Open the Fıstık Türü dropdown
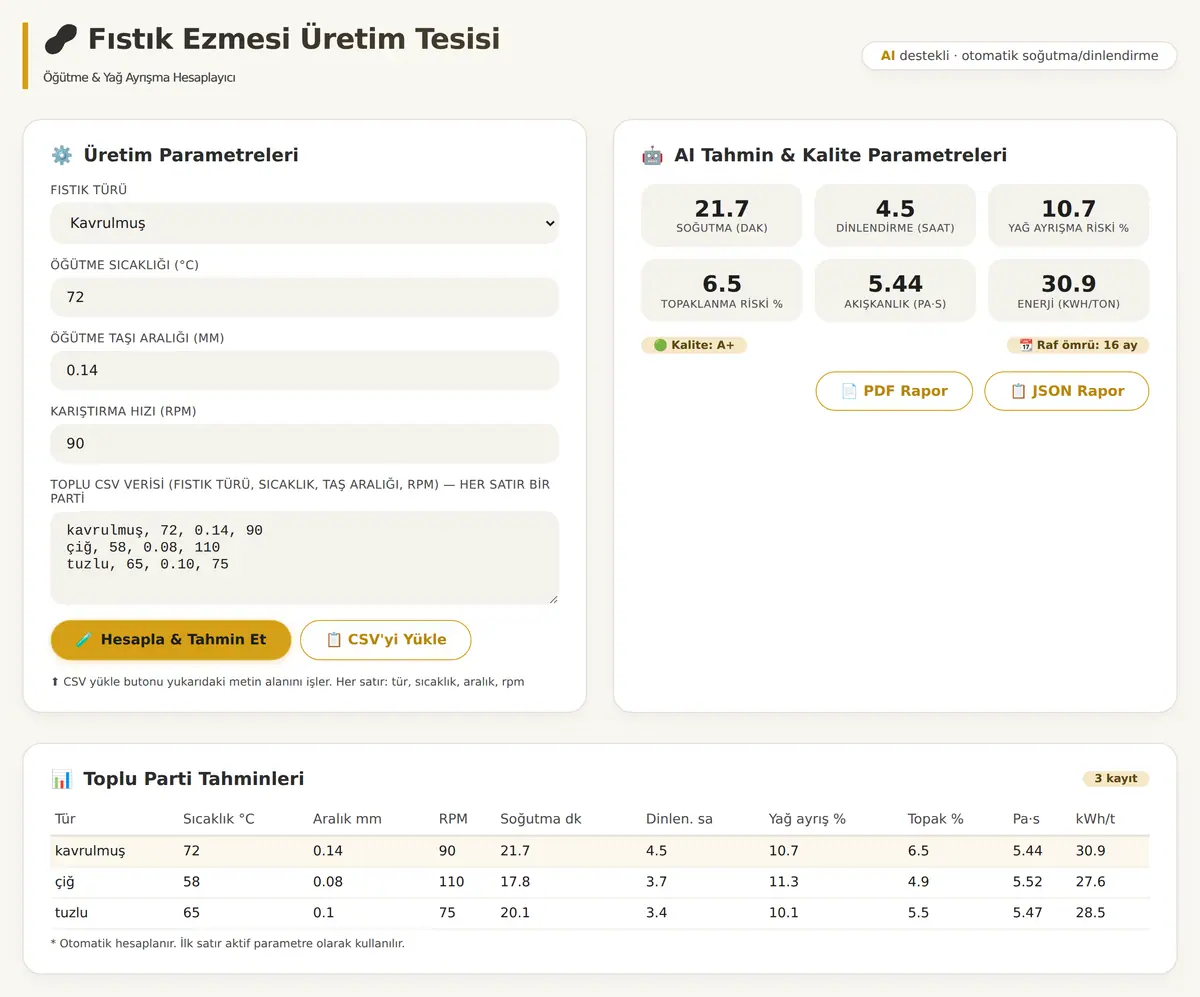The image size is (1200, 997). click(304, 224)
